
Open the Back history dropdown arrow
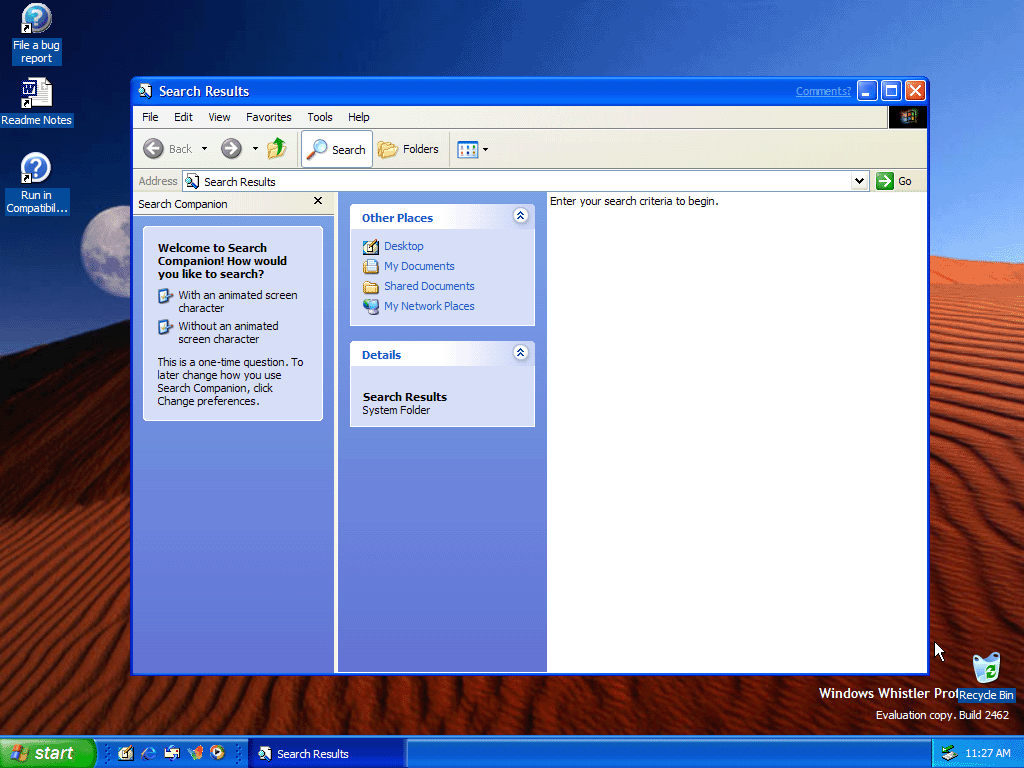pos(204,149)
